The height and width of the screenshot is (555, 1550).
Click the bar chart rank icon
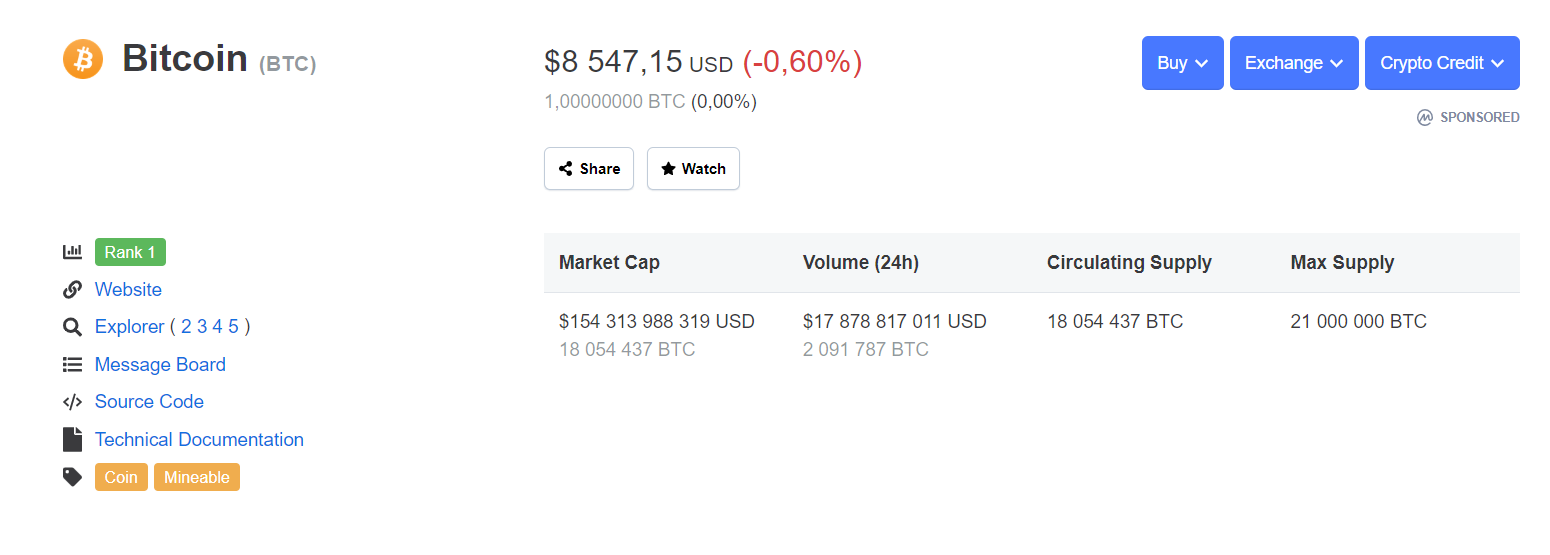72,252
